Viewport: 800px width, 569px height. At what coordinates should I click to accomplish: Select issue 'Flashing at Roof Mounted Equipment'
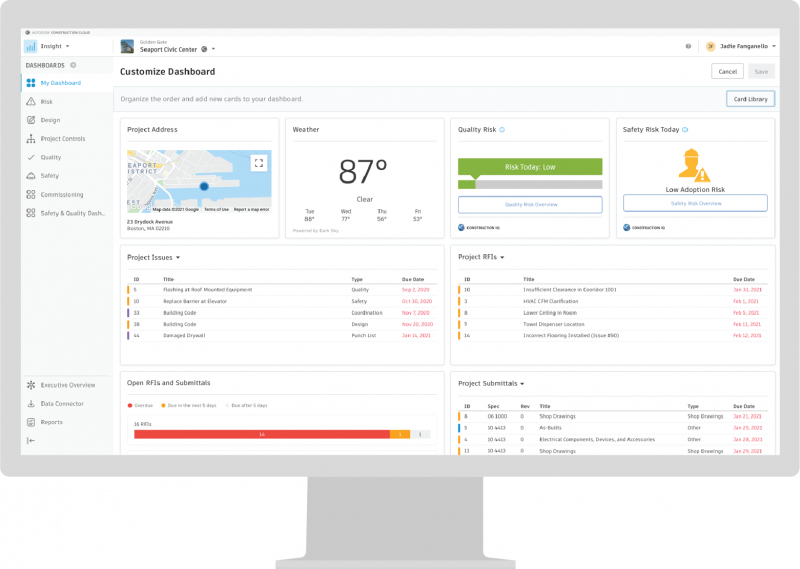pyautogui.click(x=282, y=290)
